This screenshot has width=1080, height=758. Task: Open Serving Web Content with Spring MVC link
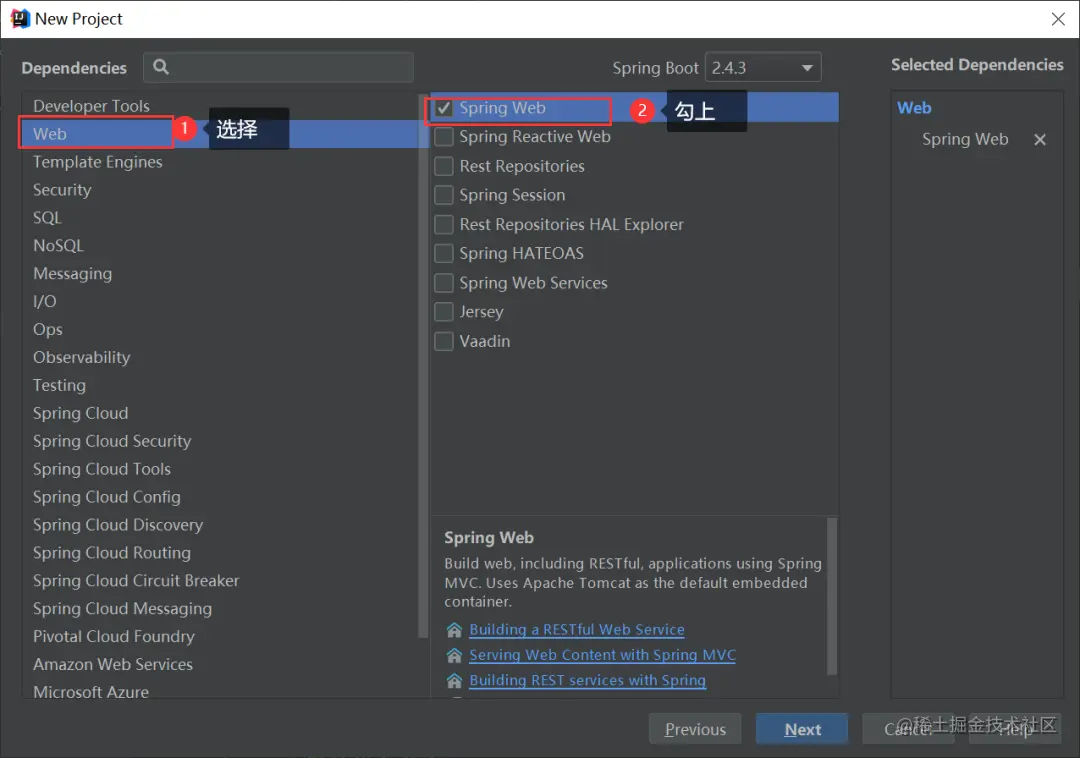pos(603,655)
